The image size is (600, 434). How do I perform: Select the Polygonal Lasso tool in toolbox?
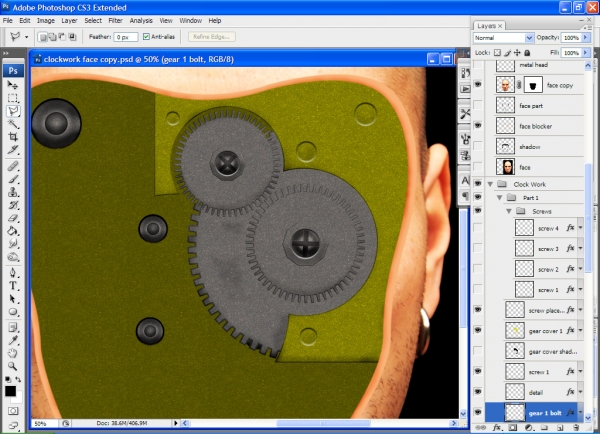[x=13, y=111]
